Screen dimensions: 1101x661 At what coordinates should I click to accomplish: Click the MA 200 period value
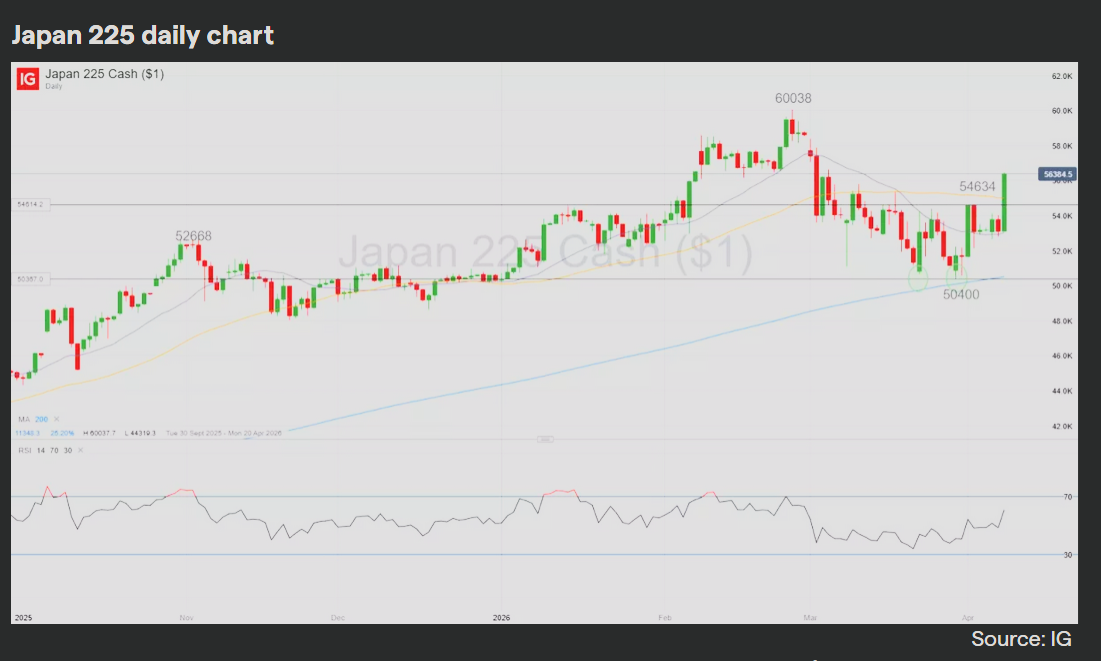pyautogui.click(x=41, y=418)
